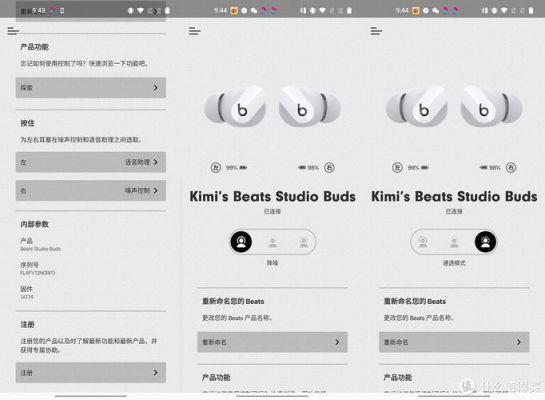Tap right earbud 右 icon on 通透模式 screen
Image resolution: width=545 pixels, height=400 pixels.
511,168
